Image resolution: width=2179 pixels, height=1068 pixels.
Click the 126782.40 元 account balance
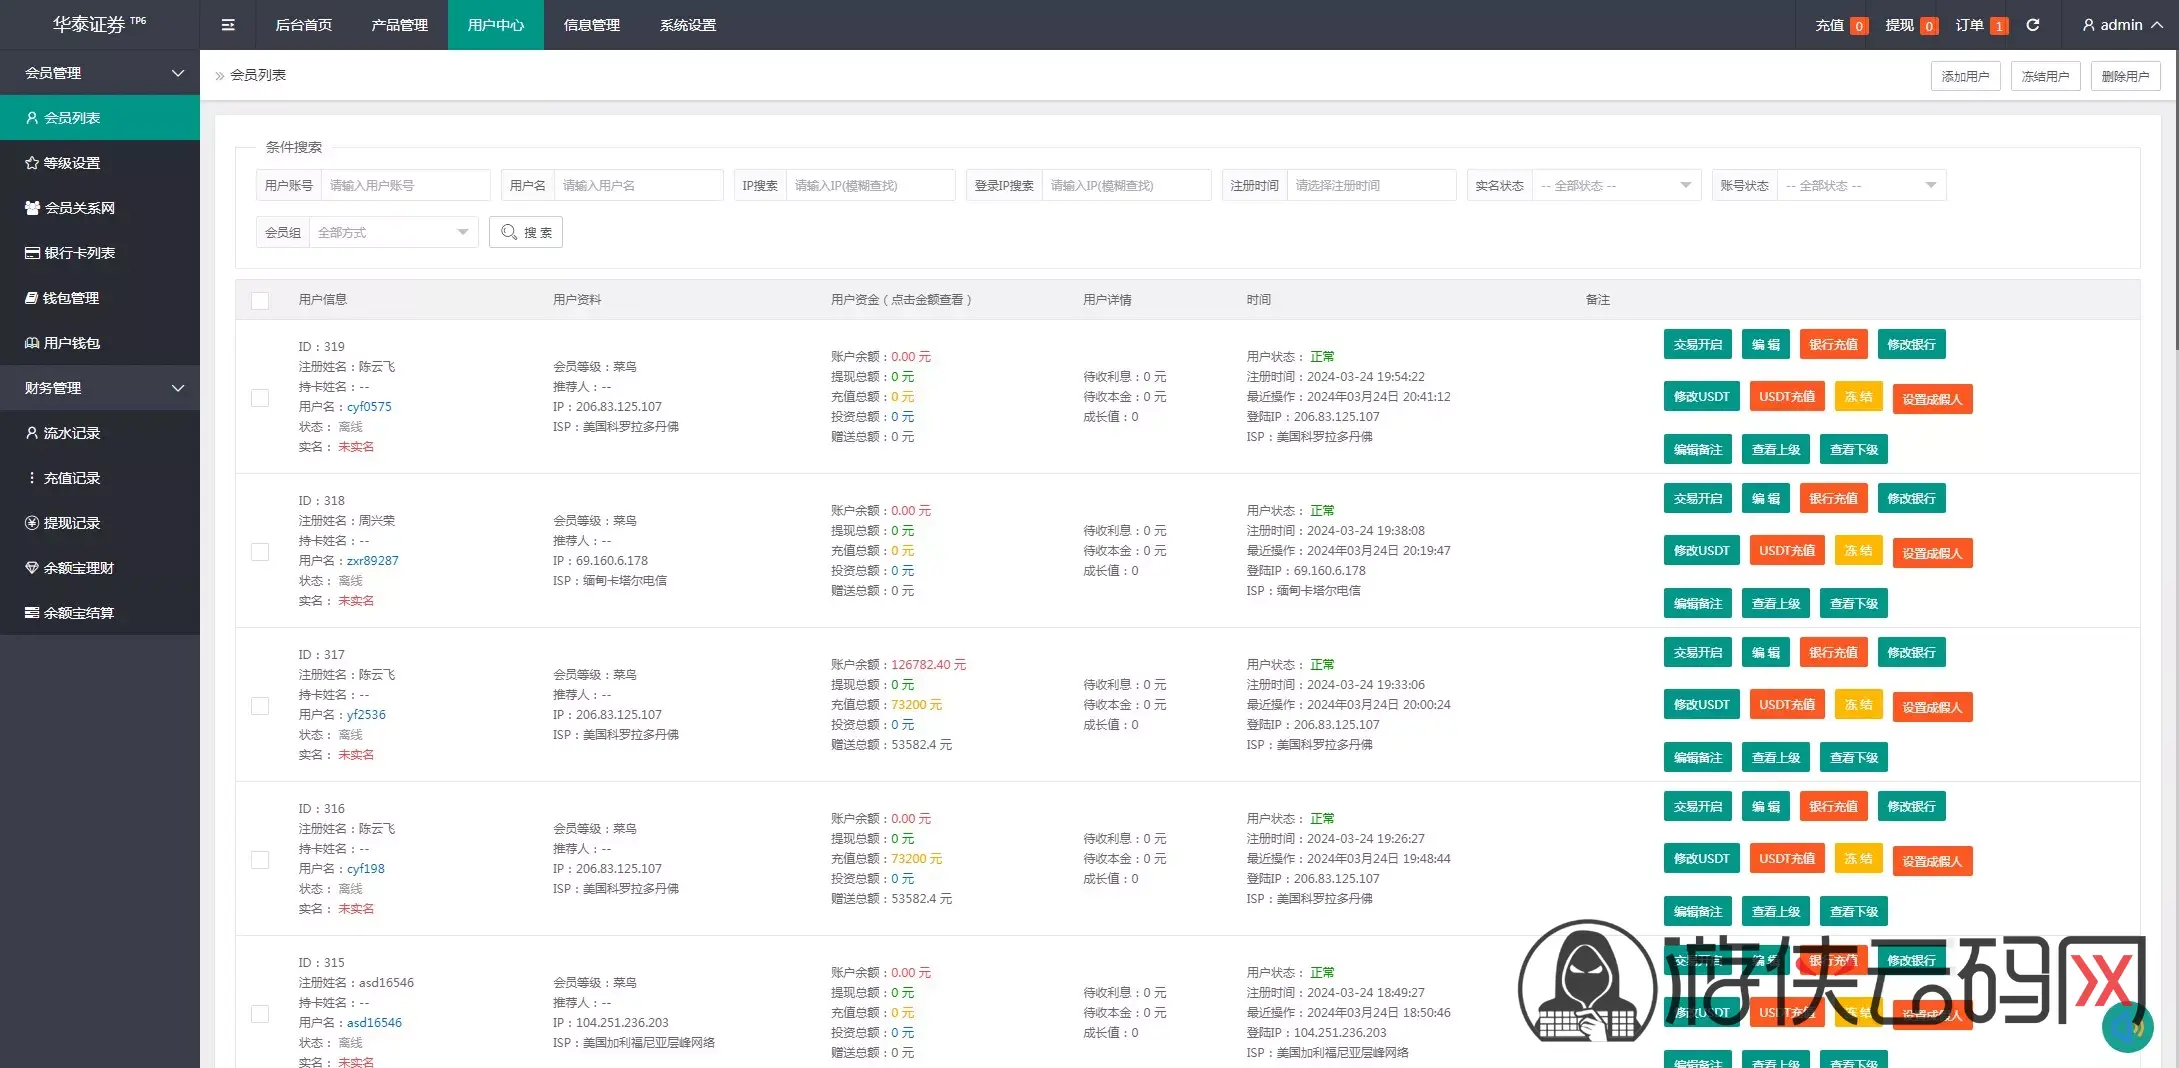tap(928, 665)
